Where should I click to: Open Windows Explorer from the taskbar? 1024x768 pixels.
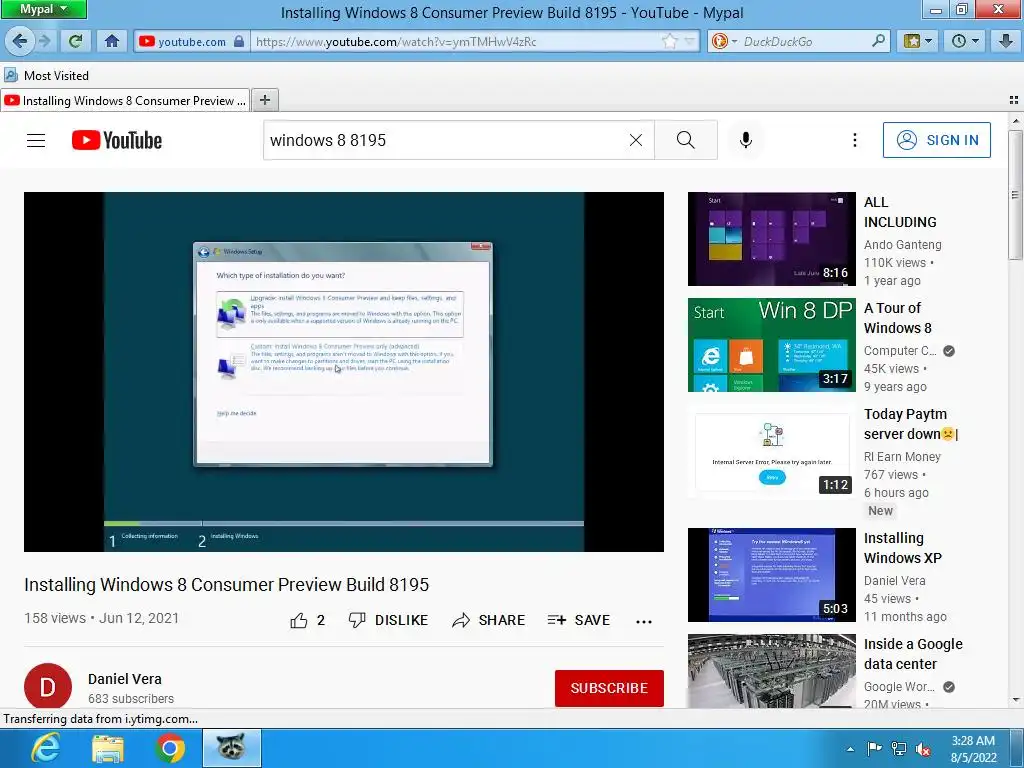[108, 748]
